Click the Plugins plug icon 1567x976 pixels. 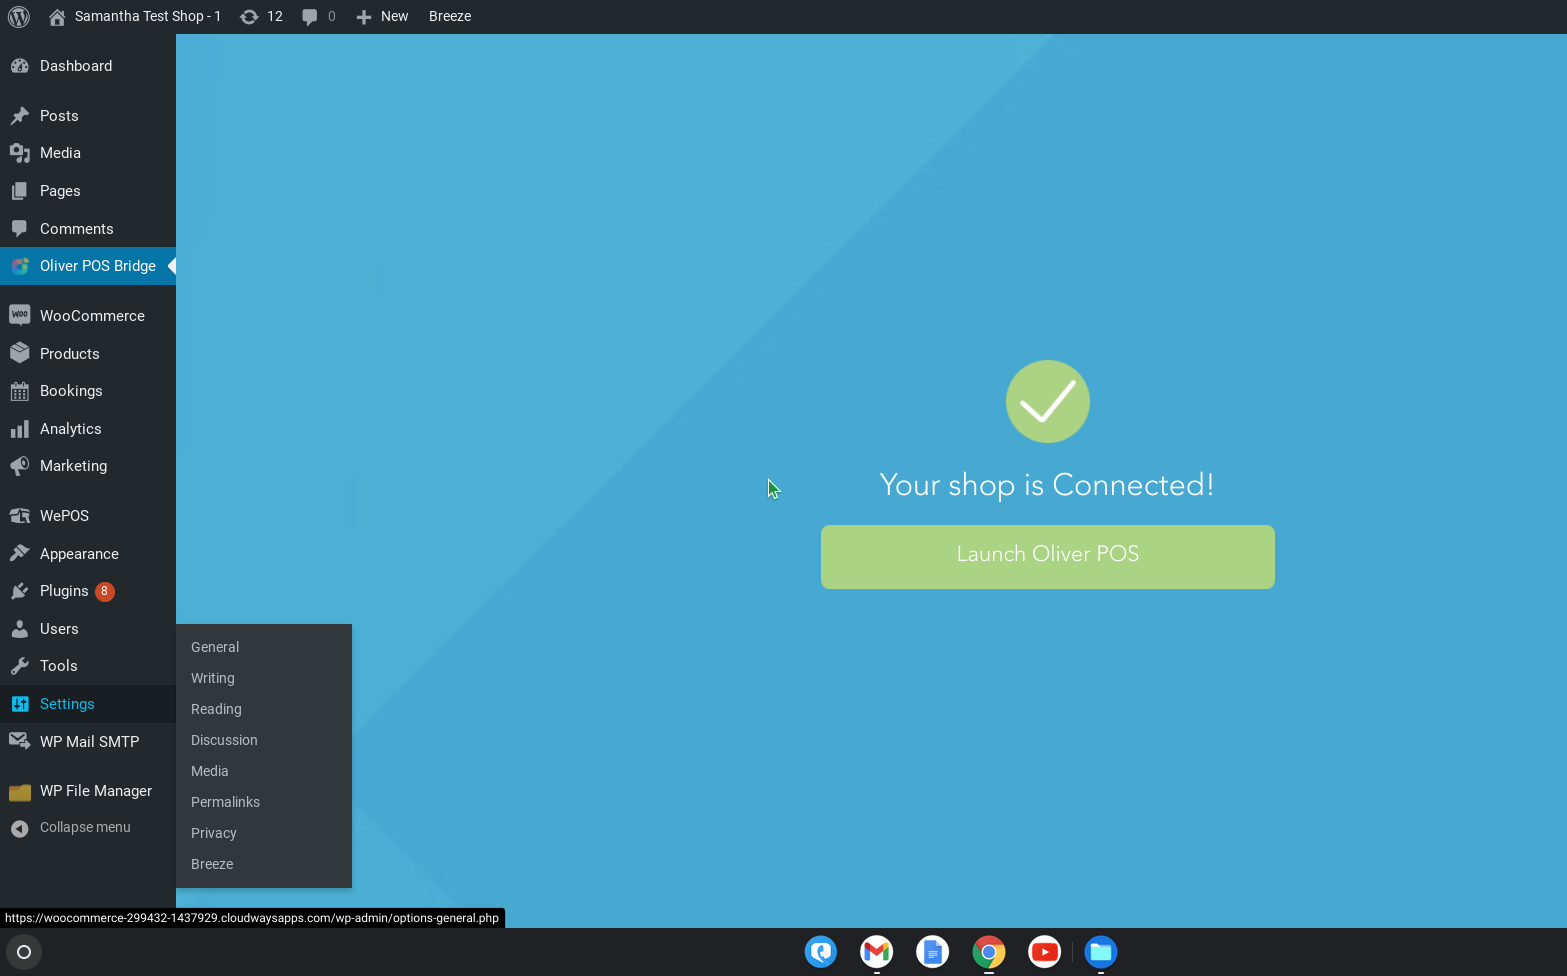pyautogui.click(x=20, y=591)
